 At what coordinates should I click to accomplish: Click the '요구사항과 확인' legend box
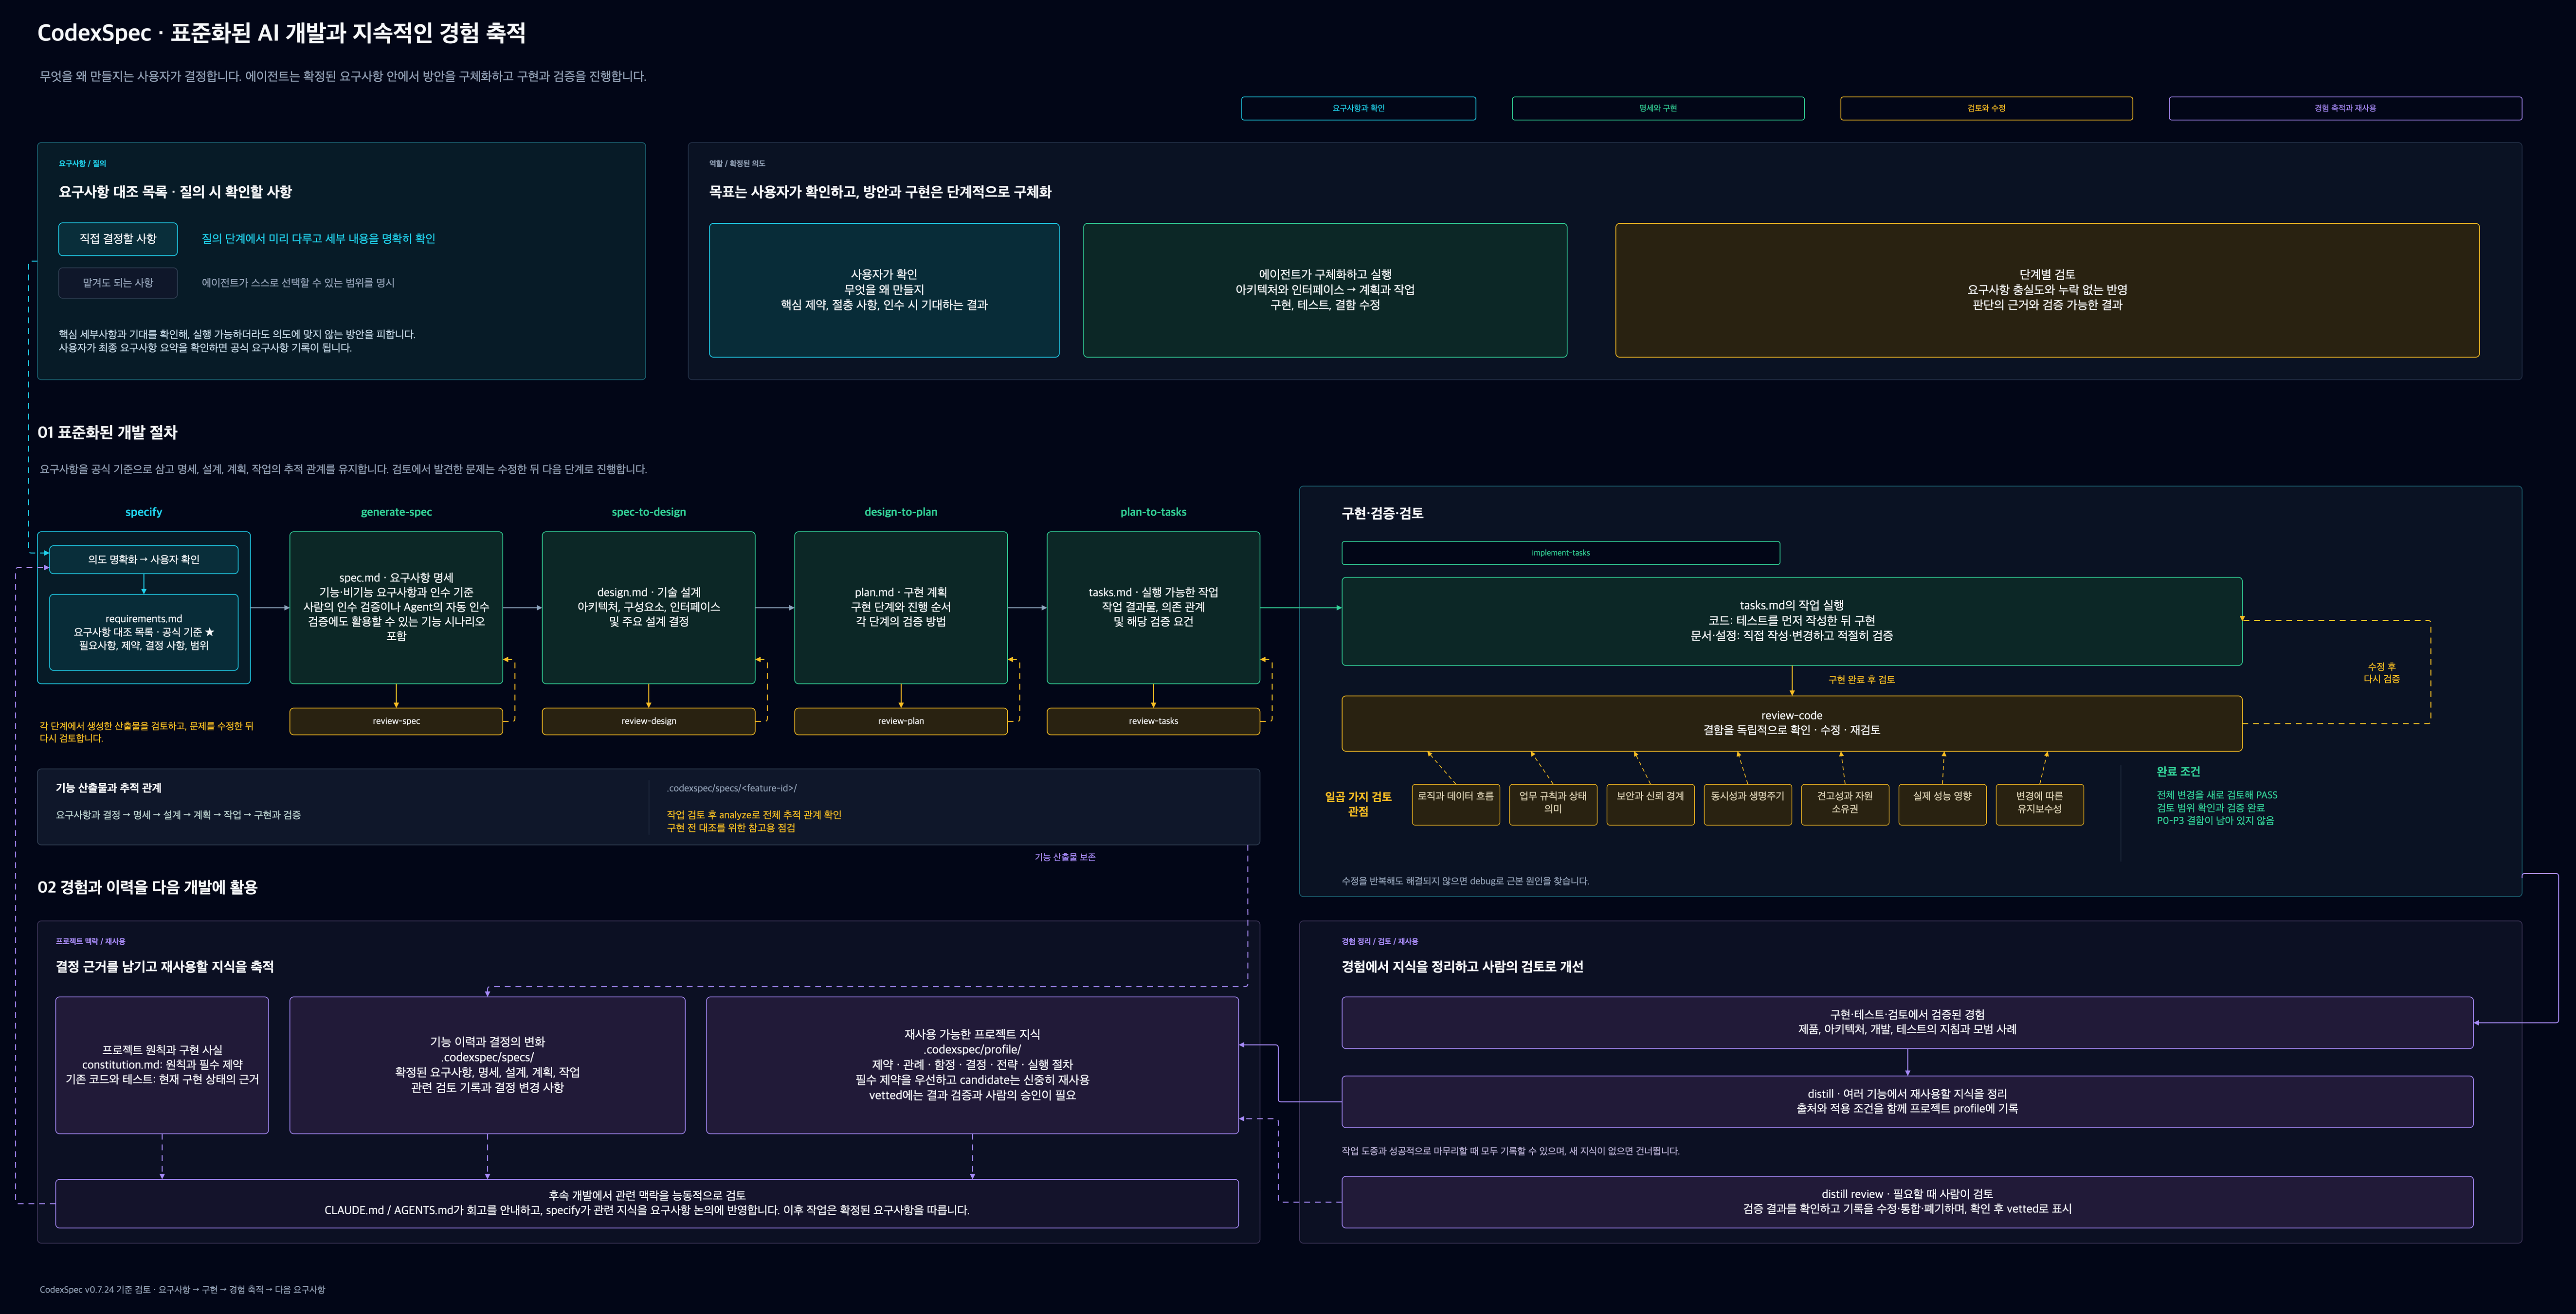(1358, 108)
